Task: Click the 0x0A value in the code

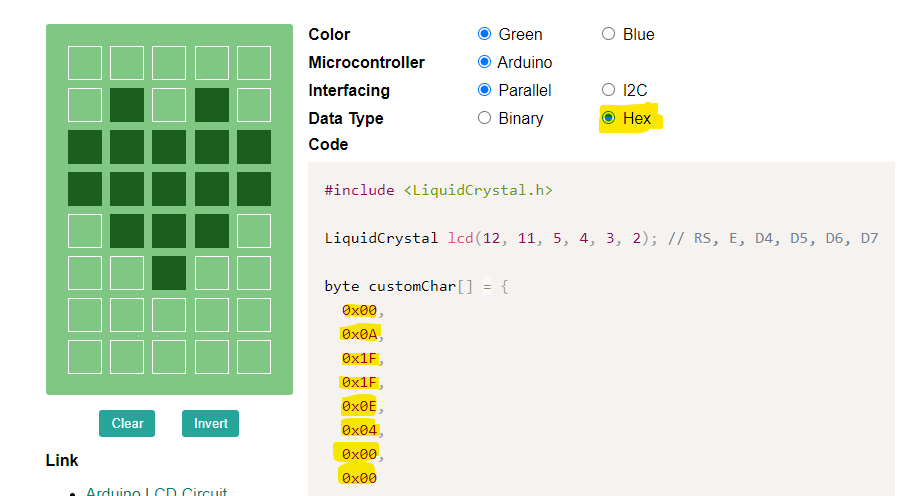Action: [x=360, y=334]
